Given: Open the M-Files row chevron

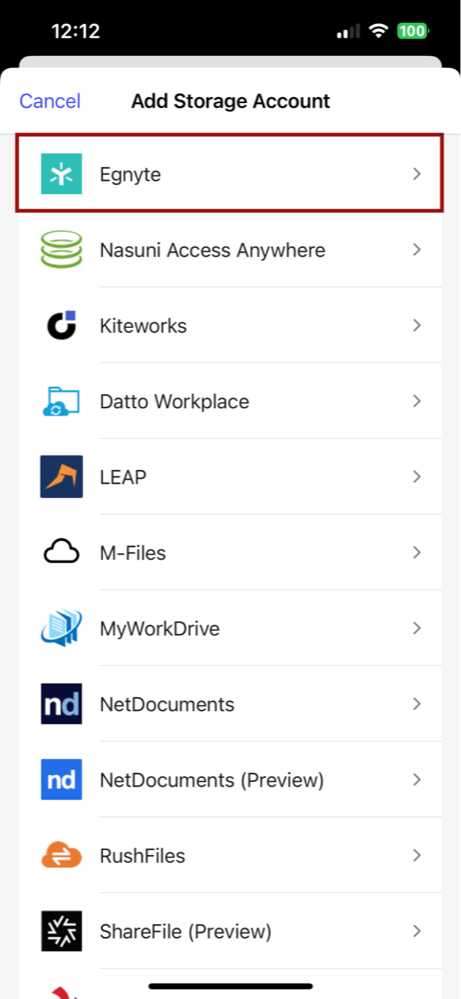Looking at the screenshot, I should [x=417, y=552].
